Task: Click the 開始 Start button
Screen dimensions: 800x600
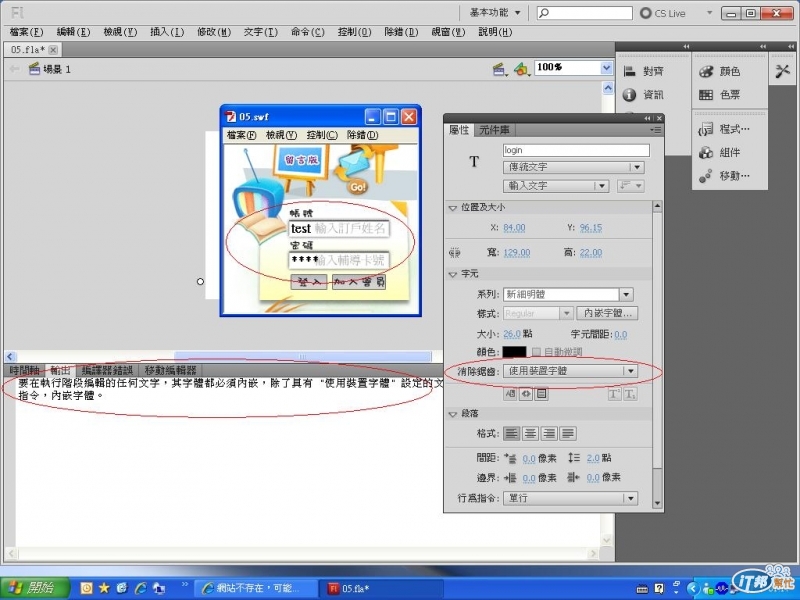Action: point(35,588)
